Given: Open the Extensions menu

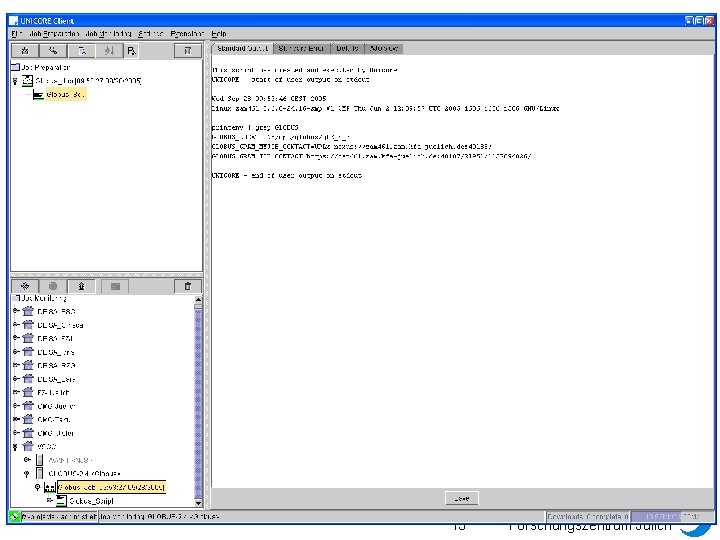Looking at the screenshot, I should 187,34.
